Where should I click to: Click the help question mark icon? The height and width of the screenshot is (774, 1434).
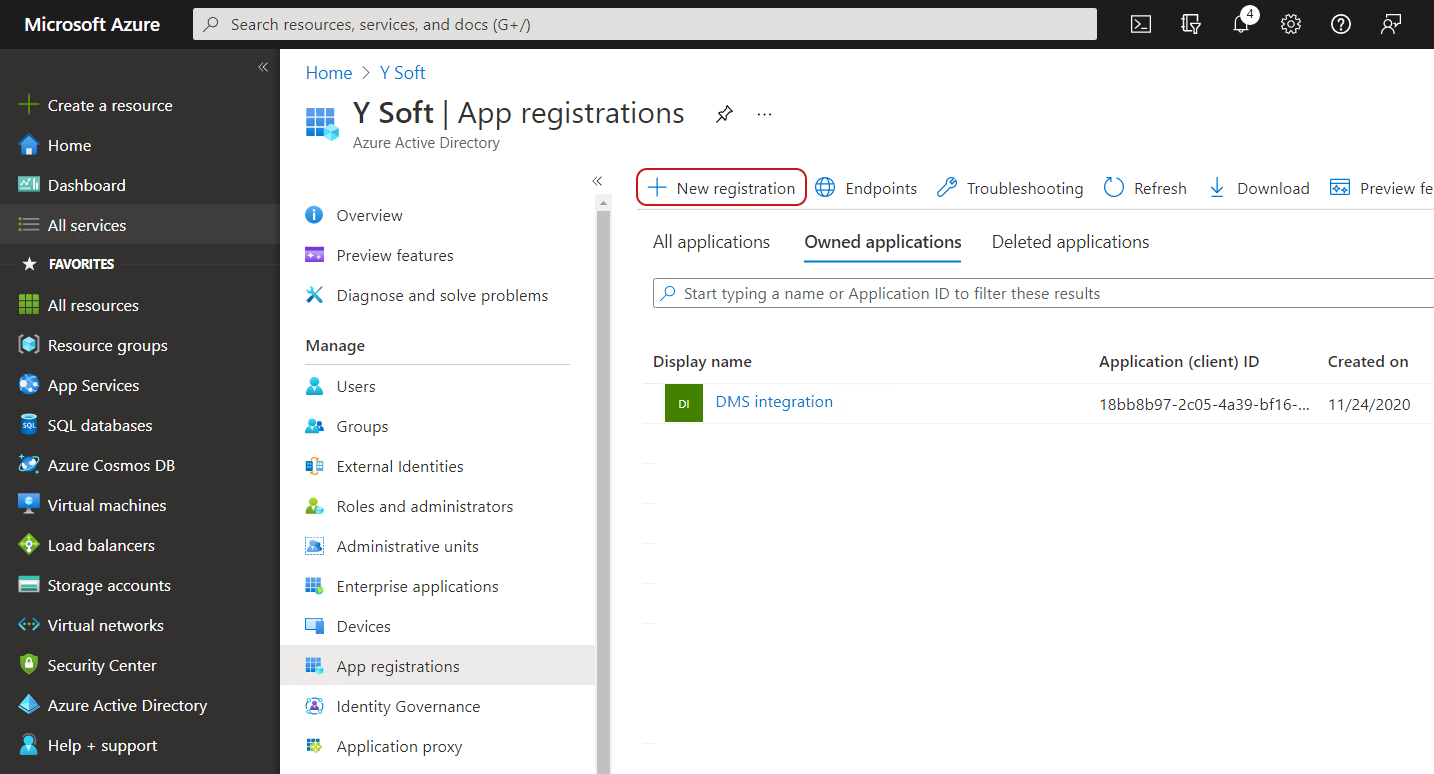pos(1341,24)
